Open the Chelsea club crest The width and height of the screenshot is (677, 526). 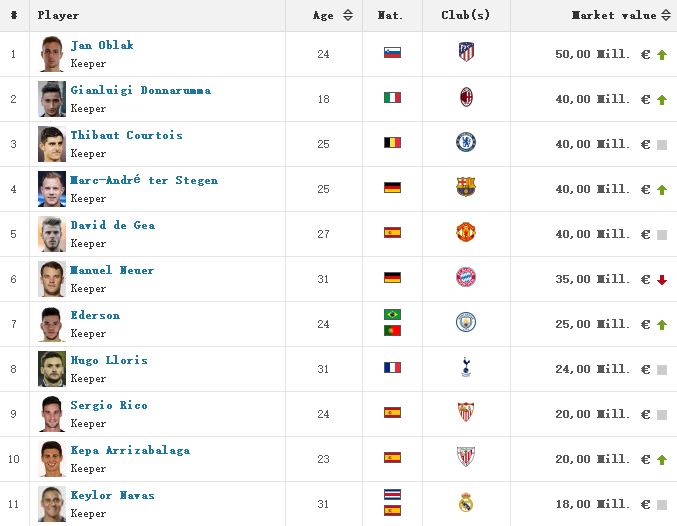tap(466, 142)
